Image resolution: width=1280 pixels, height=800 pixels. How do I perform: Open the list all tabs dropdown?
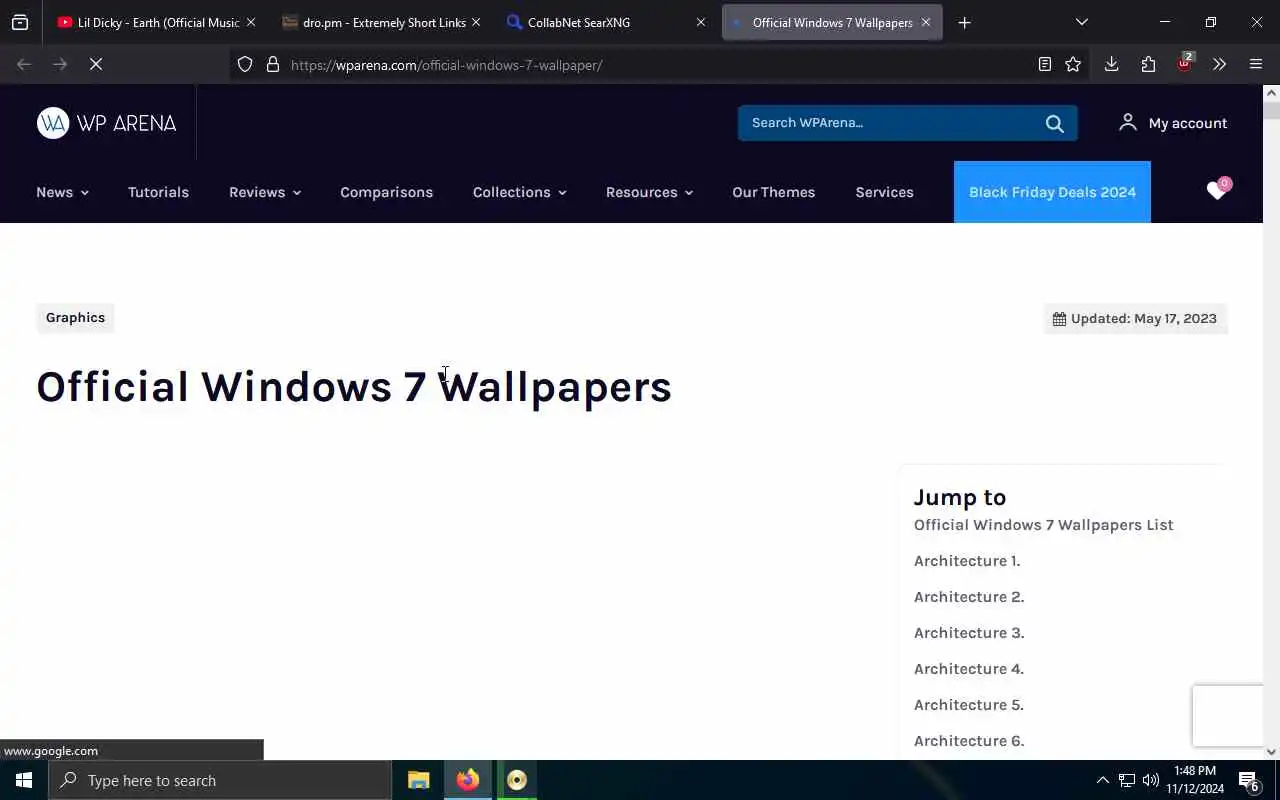coord(1082,22)
